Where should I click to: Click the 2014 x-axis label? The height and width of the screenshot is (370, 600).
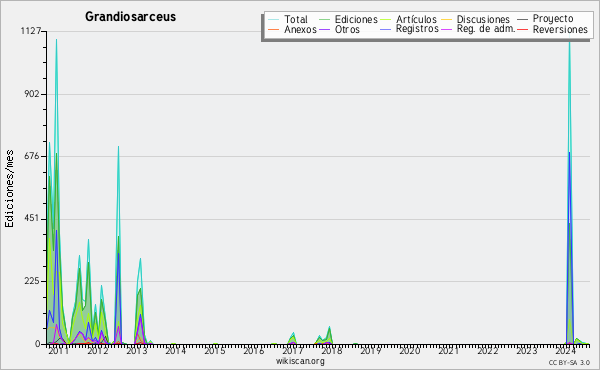pyautogui.click(x=176, y=351)
